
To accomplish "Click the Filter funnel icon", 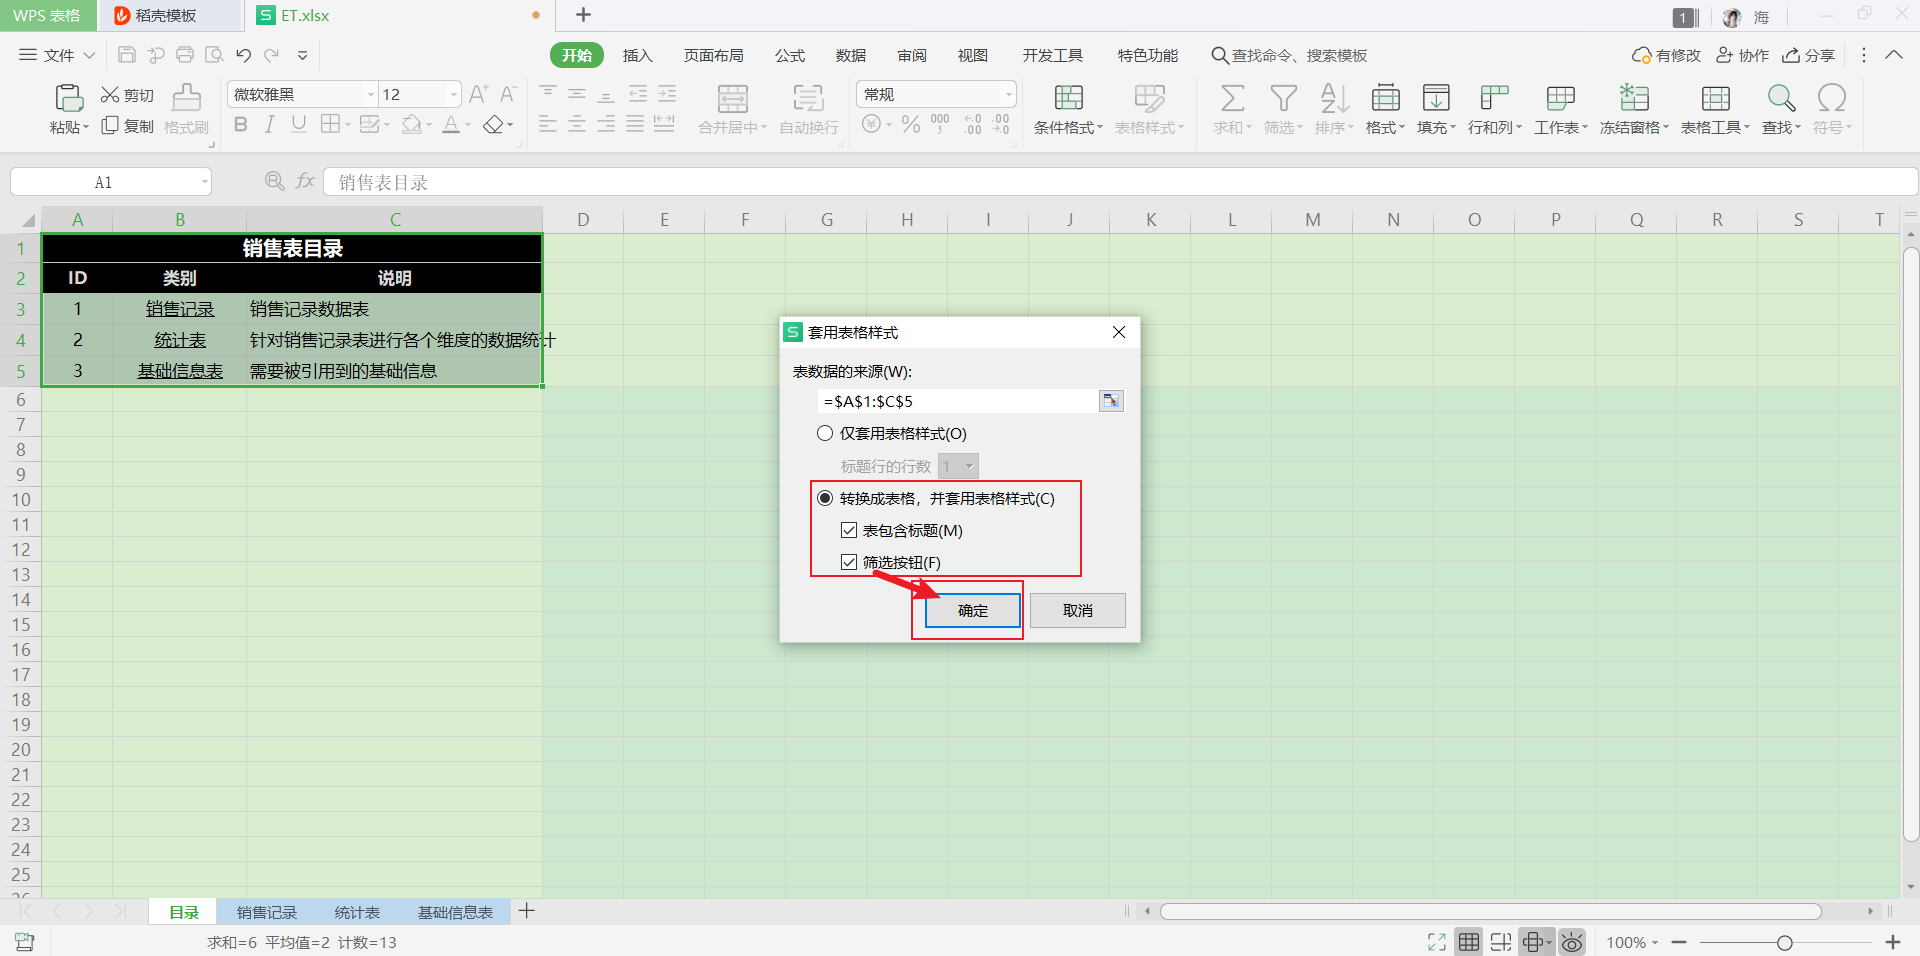I will [1283, 98].
